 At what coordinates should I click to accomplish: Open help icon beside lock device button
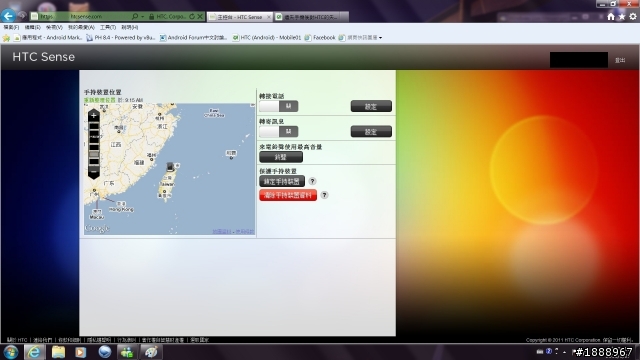tap(312, 181)
